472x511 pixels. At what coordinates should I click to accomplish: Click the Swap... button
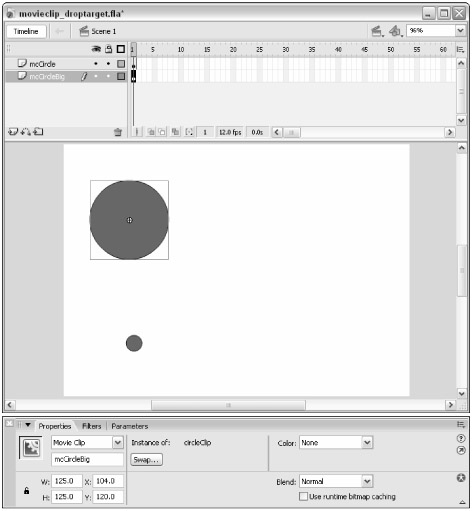146,460
